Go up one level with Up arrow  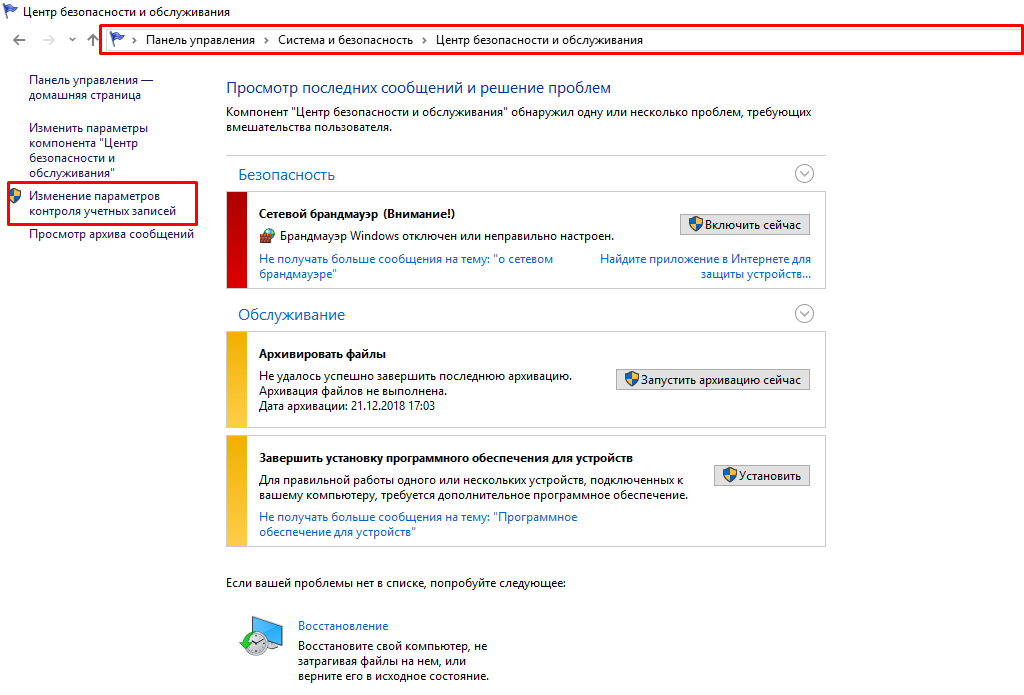[x=93, y=40]
